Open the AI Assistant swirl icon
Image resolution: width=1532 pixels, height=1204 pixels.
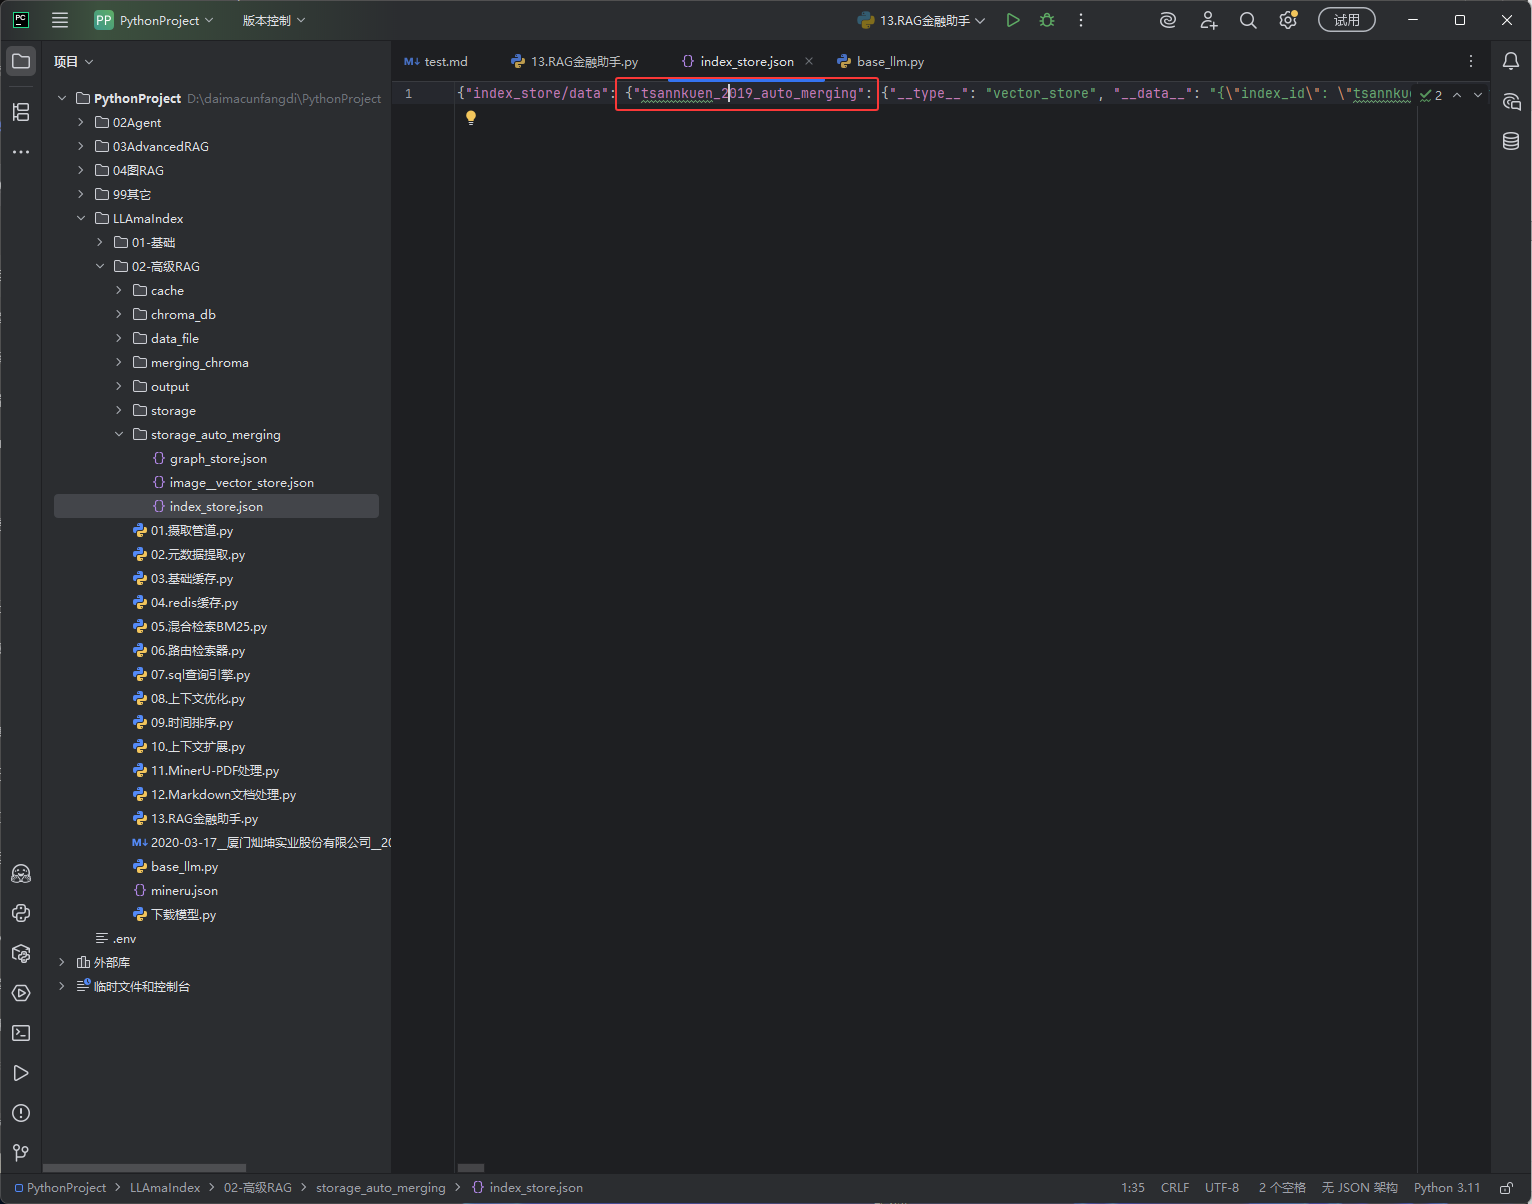(x=1168, y=20)
